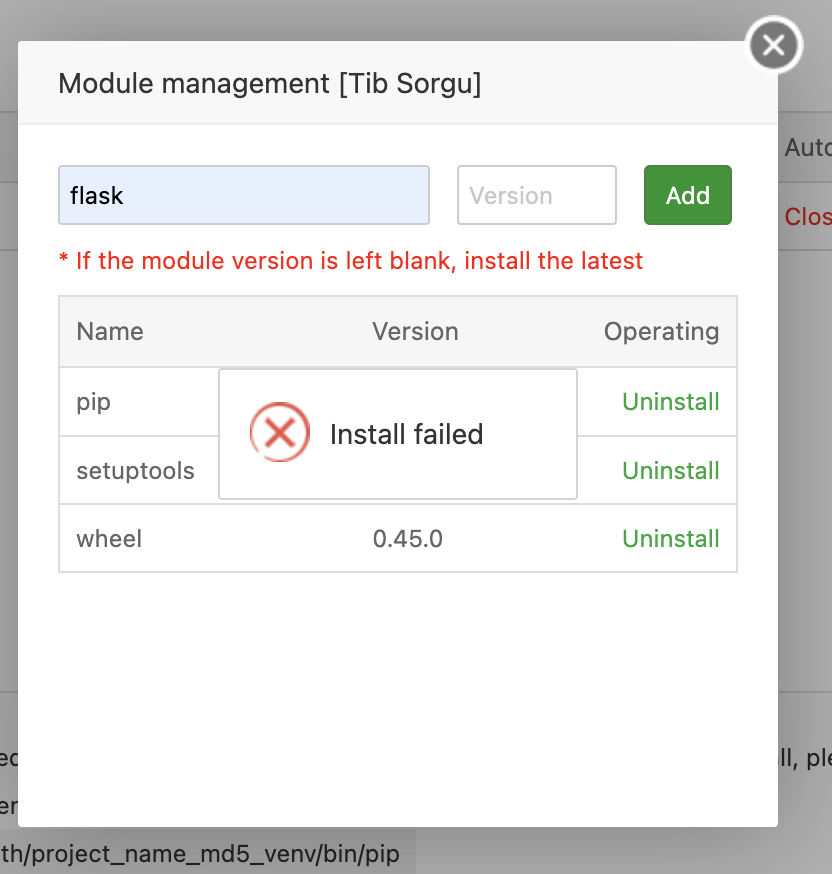Screen dimensions: 832x874
Task: Uninstall the wheel module
Action: (x=671, y=539)
